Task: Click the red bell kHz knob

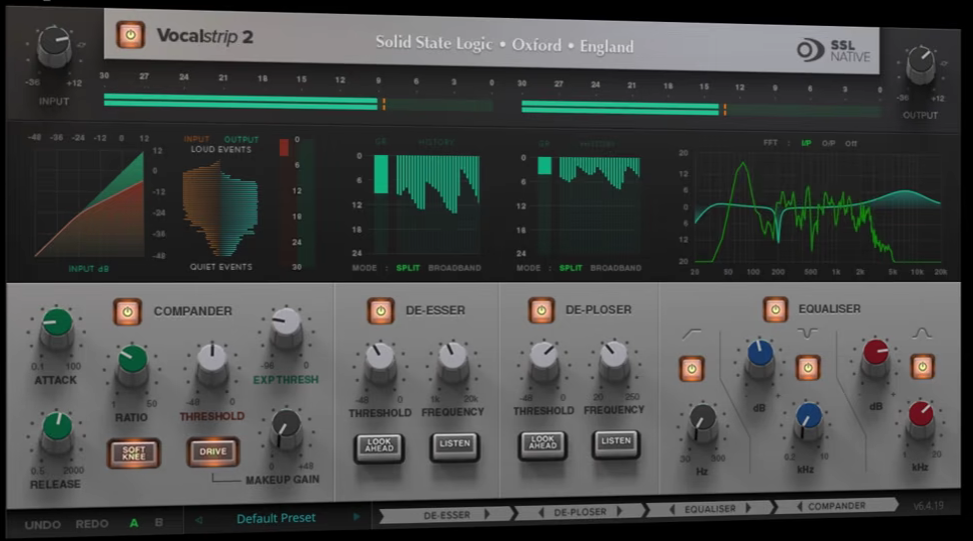Action: click(x=920, y=419)
